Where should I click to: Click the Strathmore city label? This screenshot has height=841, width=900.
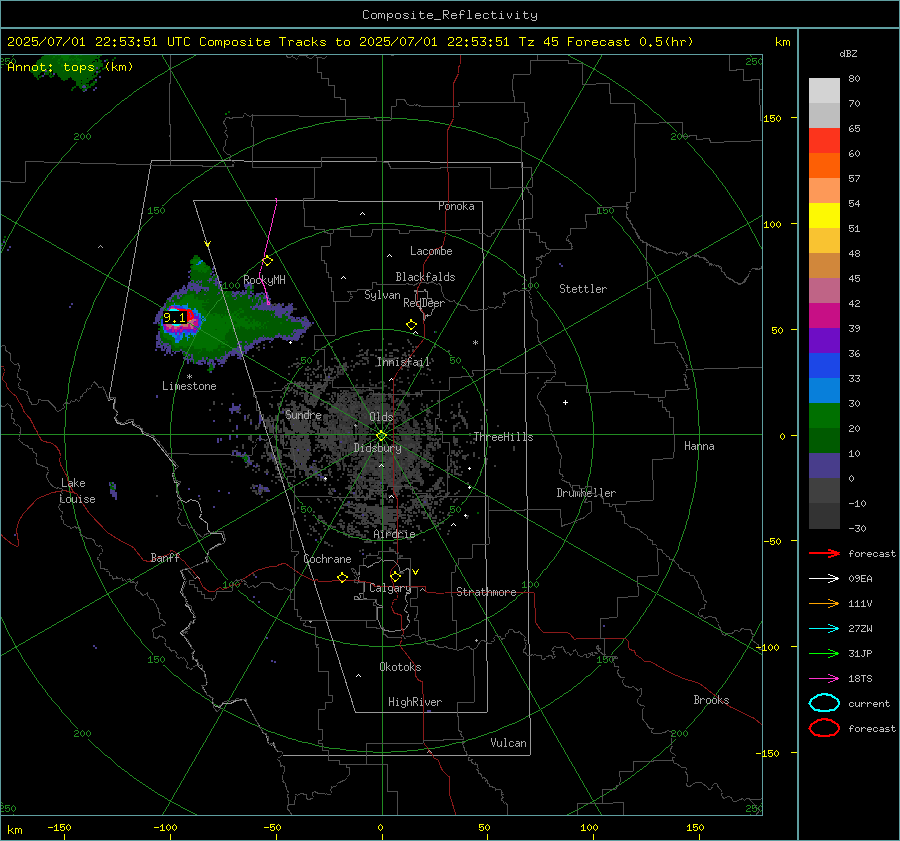[x=486, y=592]
